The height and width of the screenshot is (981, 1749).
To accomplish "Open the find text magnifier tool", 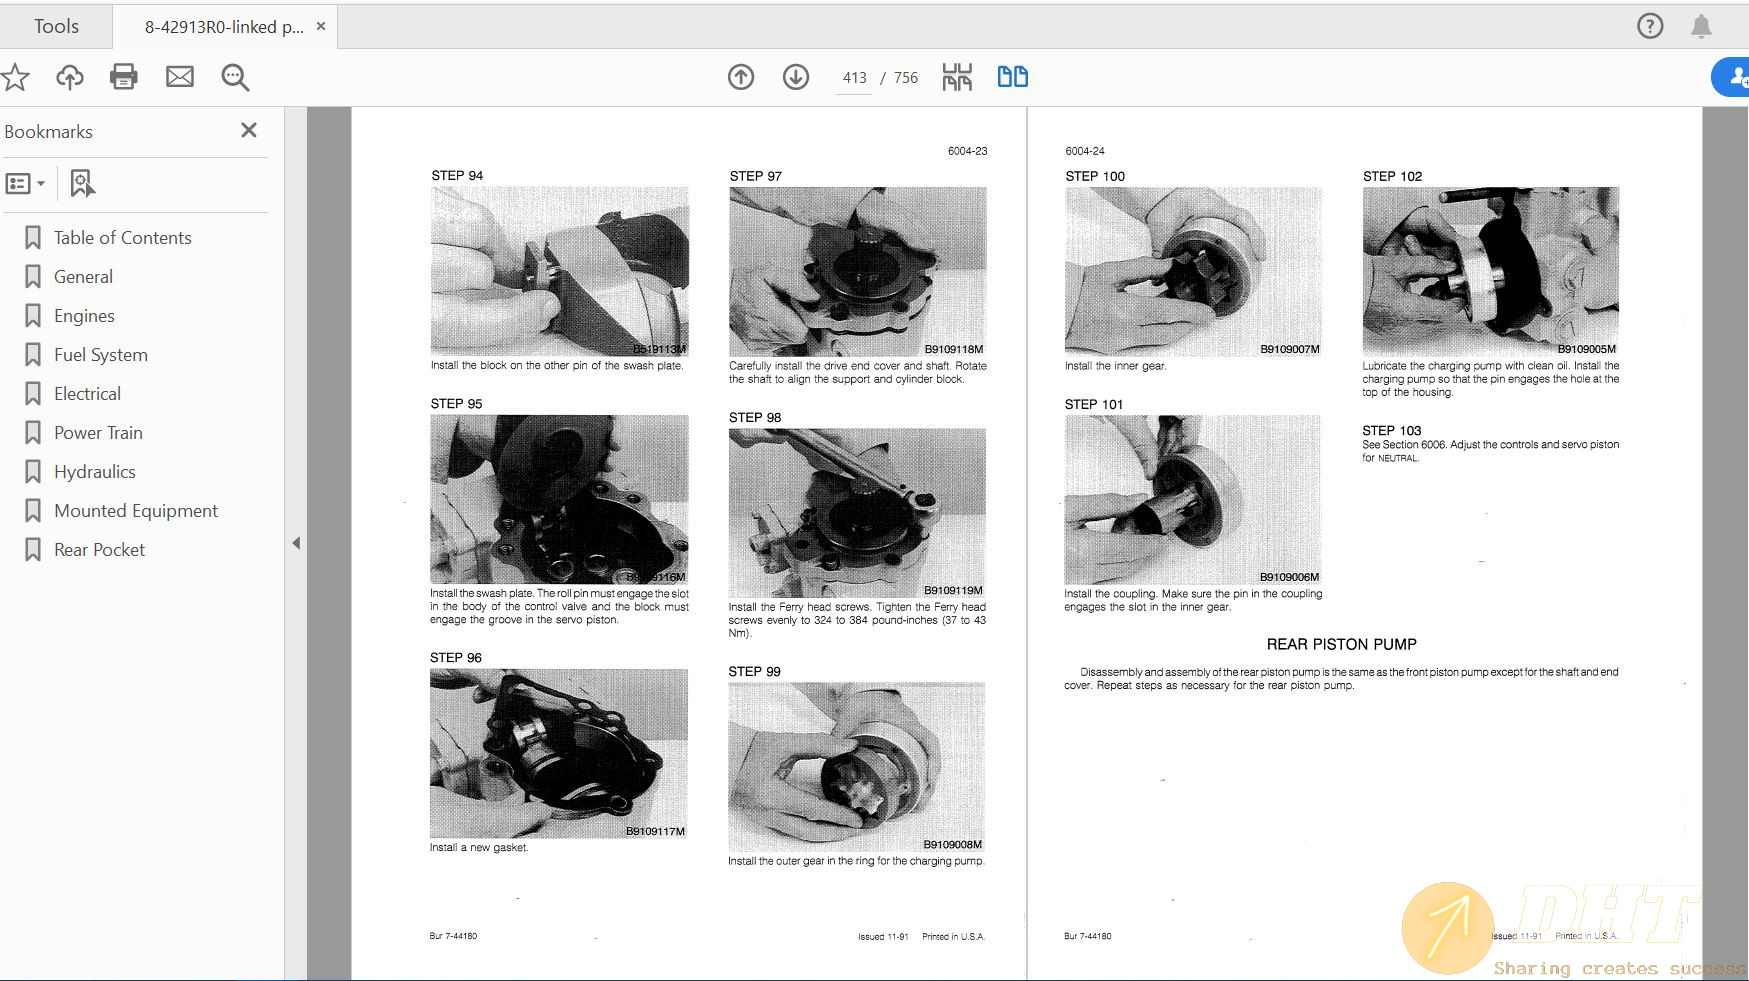I will (x=235, y=77).
